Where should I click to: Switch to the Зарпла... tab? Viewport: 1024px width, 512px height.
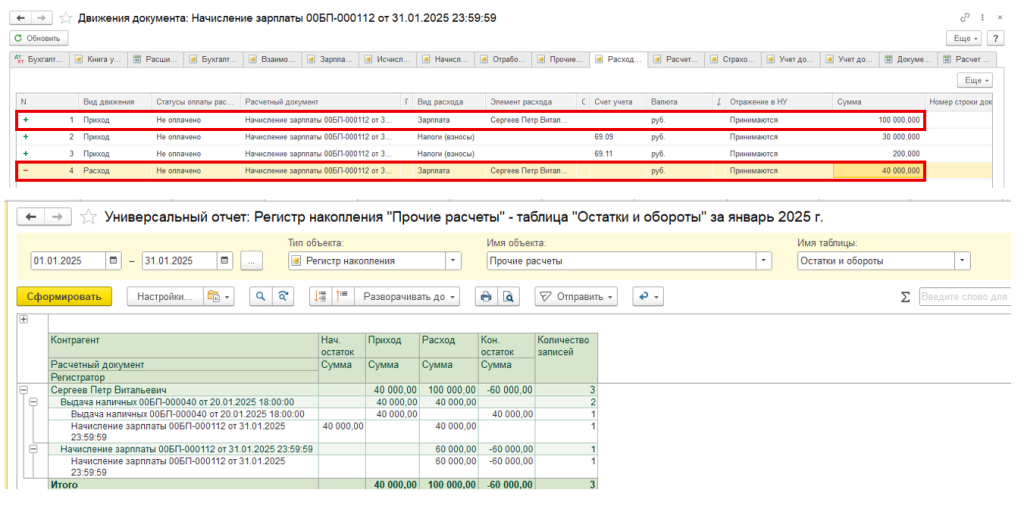click(329, 59)
